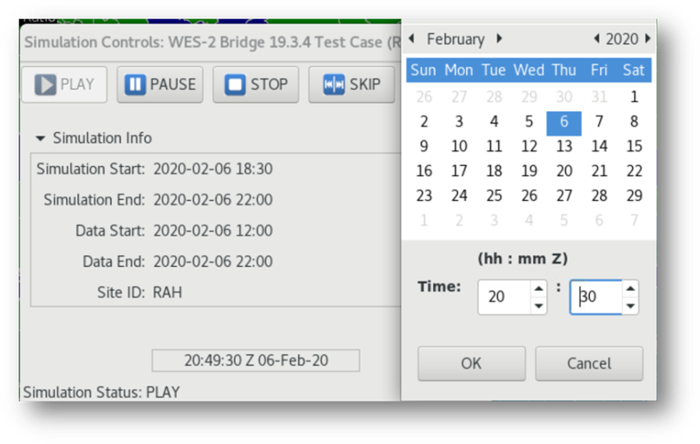Viewport: 700px width, 444px height.
Task: Go to next month arrow after February
Action: (500, 39)
